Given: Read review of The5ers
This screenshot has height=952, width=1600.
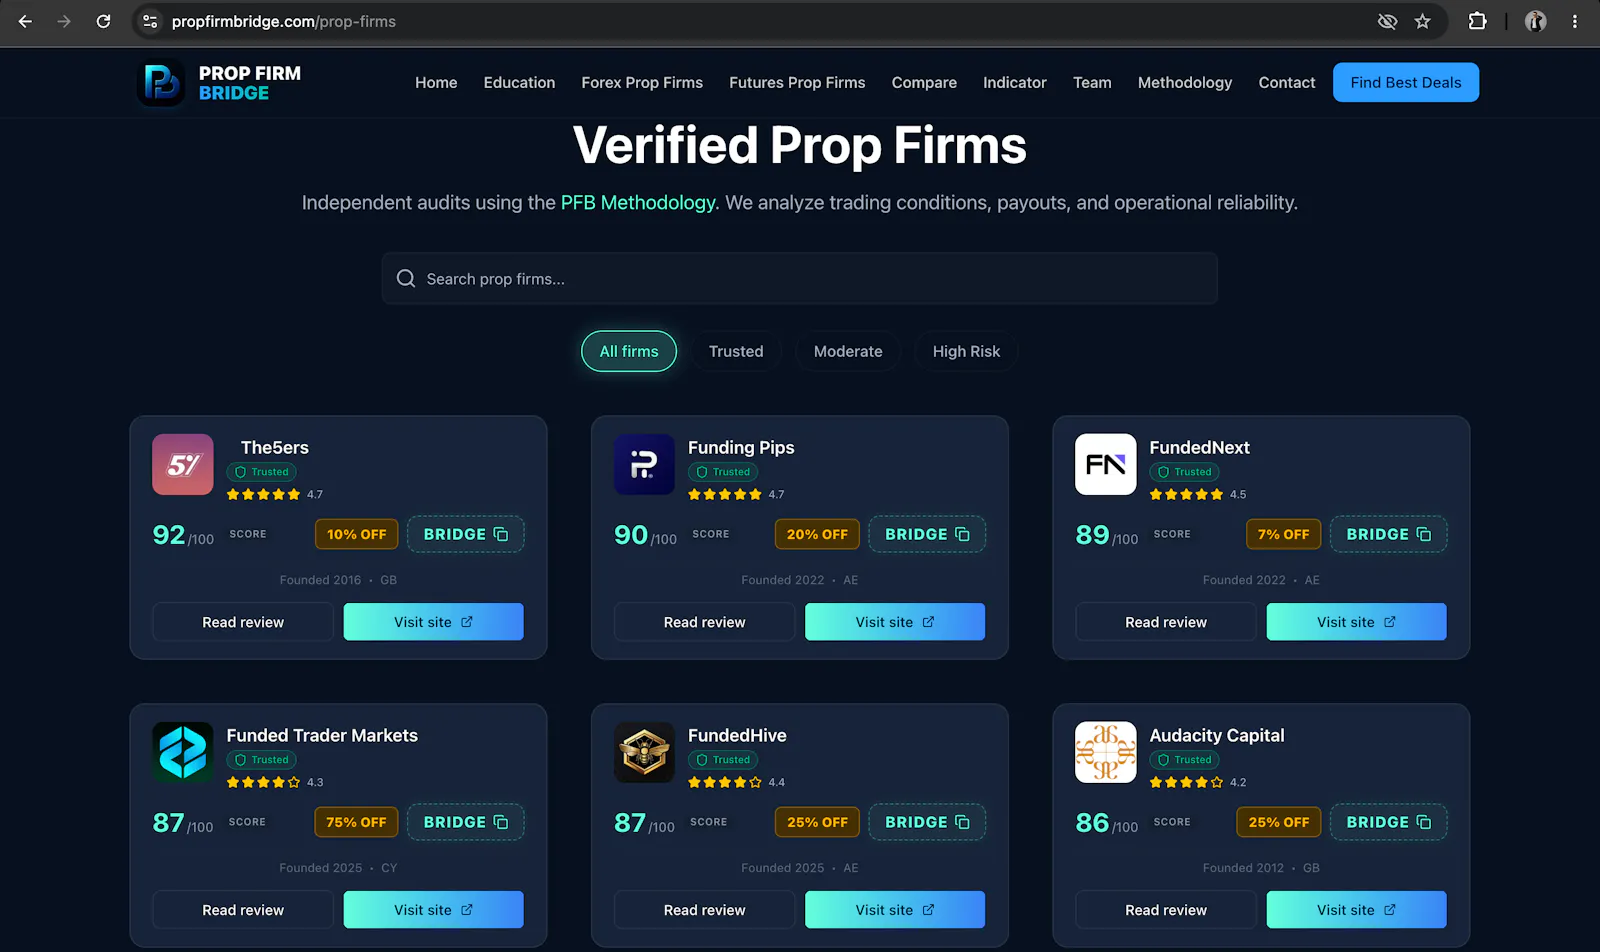Looking at the screenshot, I should tap(243, 622).
